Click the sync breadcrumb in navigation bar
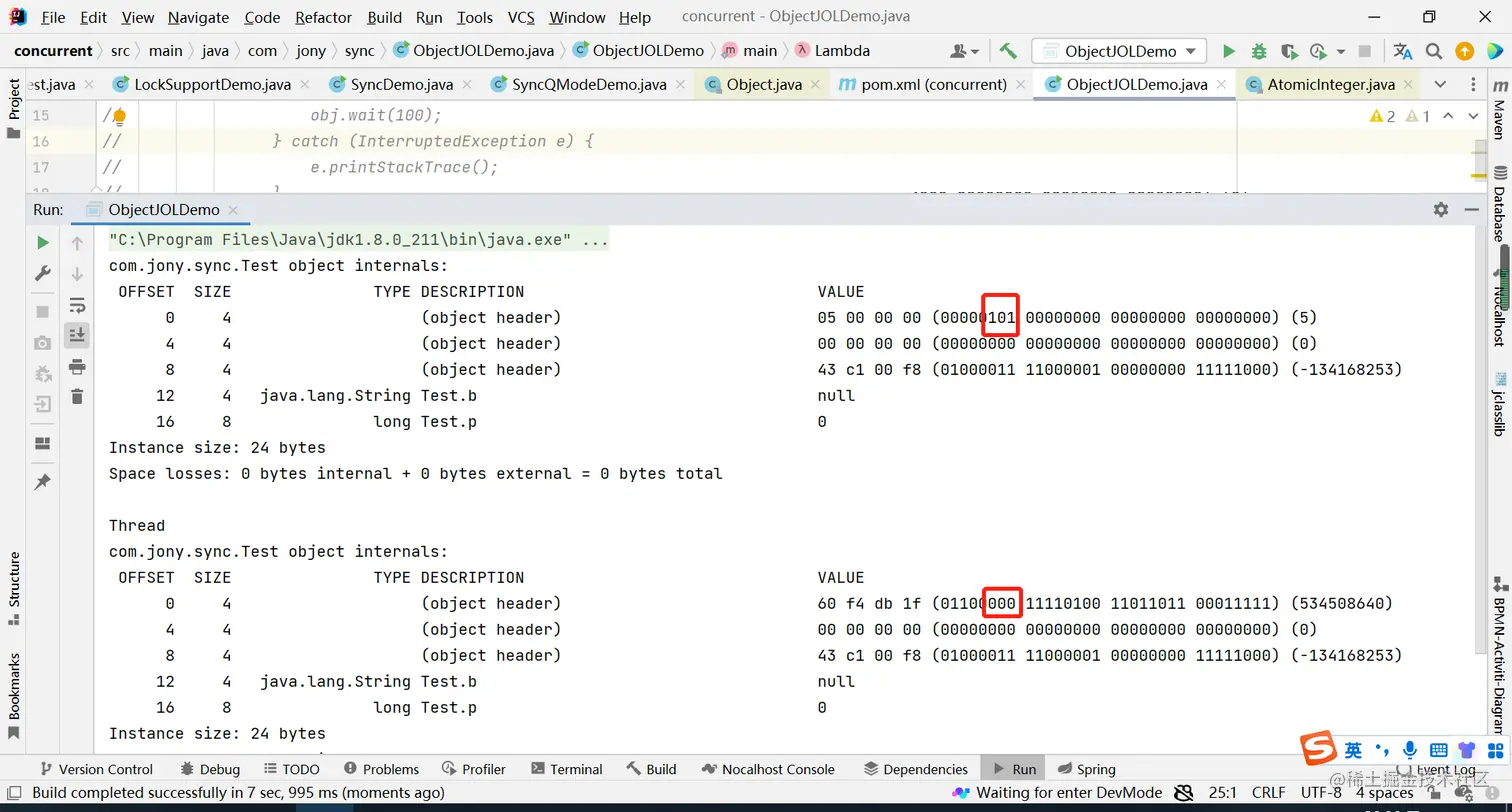1512x812 pixels. pyautogui.click(x=359, y=51)
